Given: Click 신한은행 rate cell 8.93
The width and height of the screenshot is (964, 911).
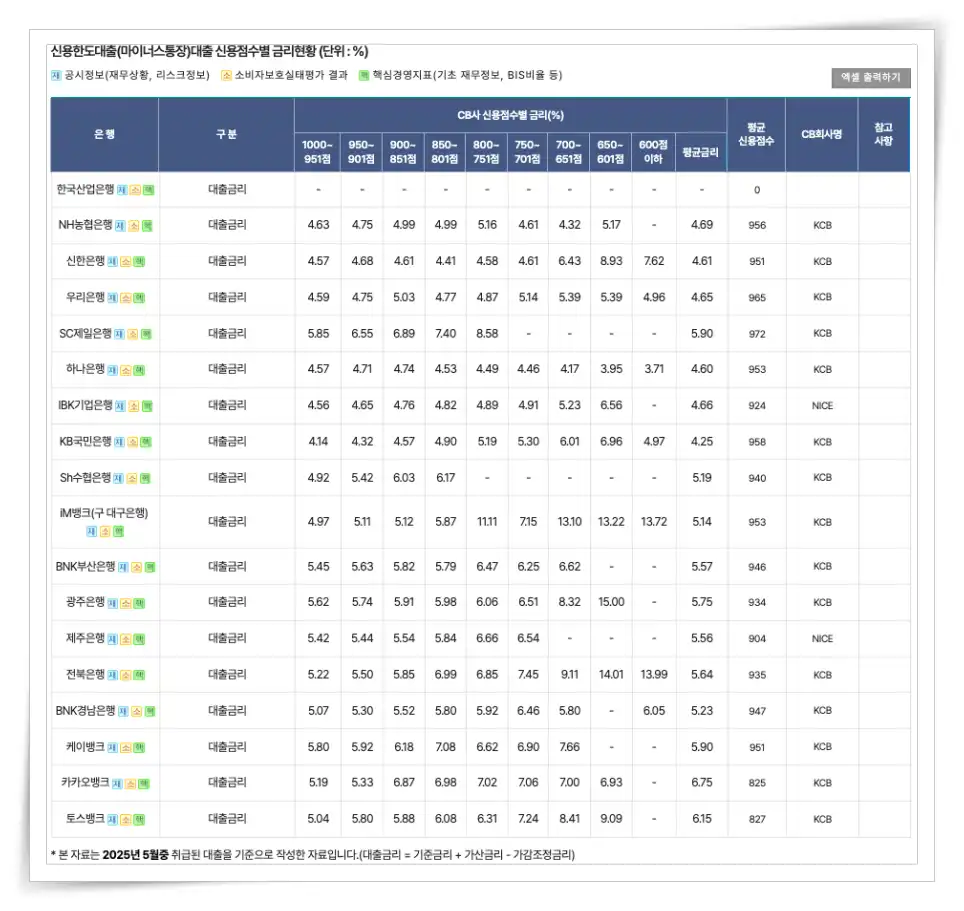Looking at the screenshot, I should (611, 261).
